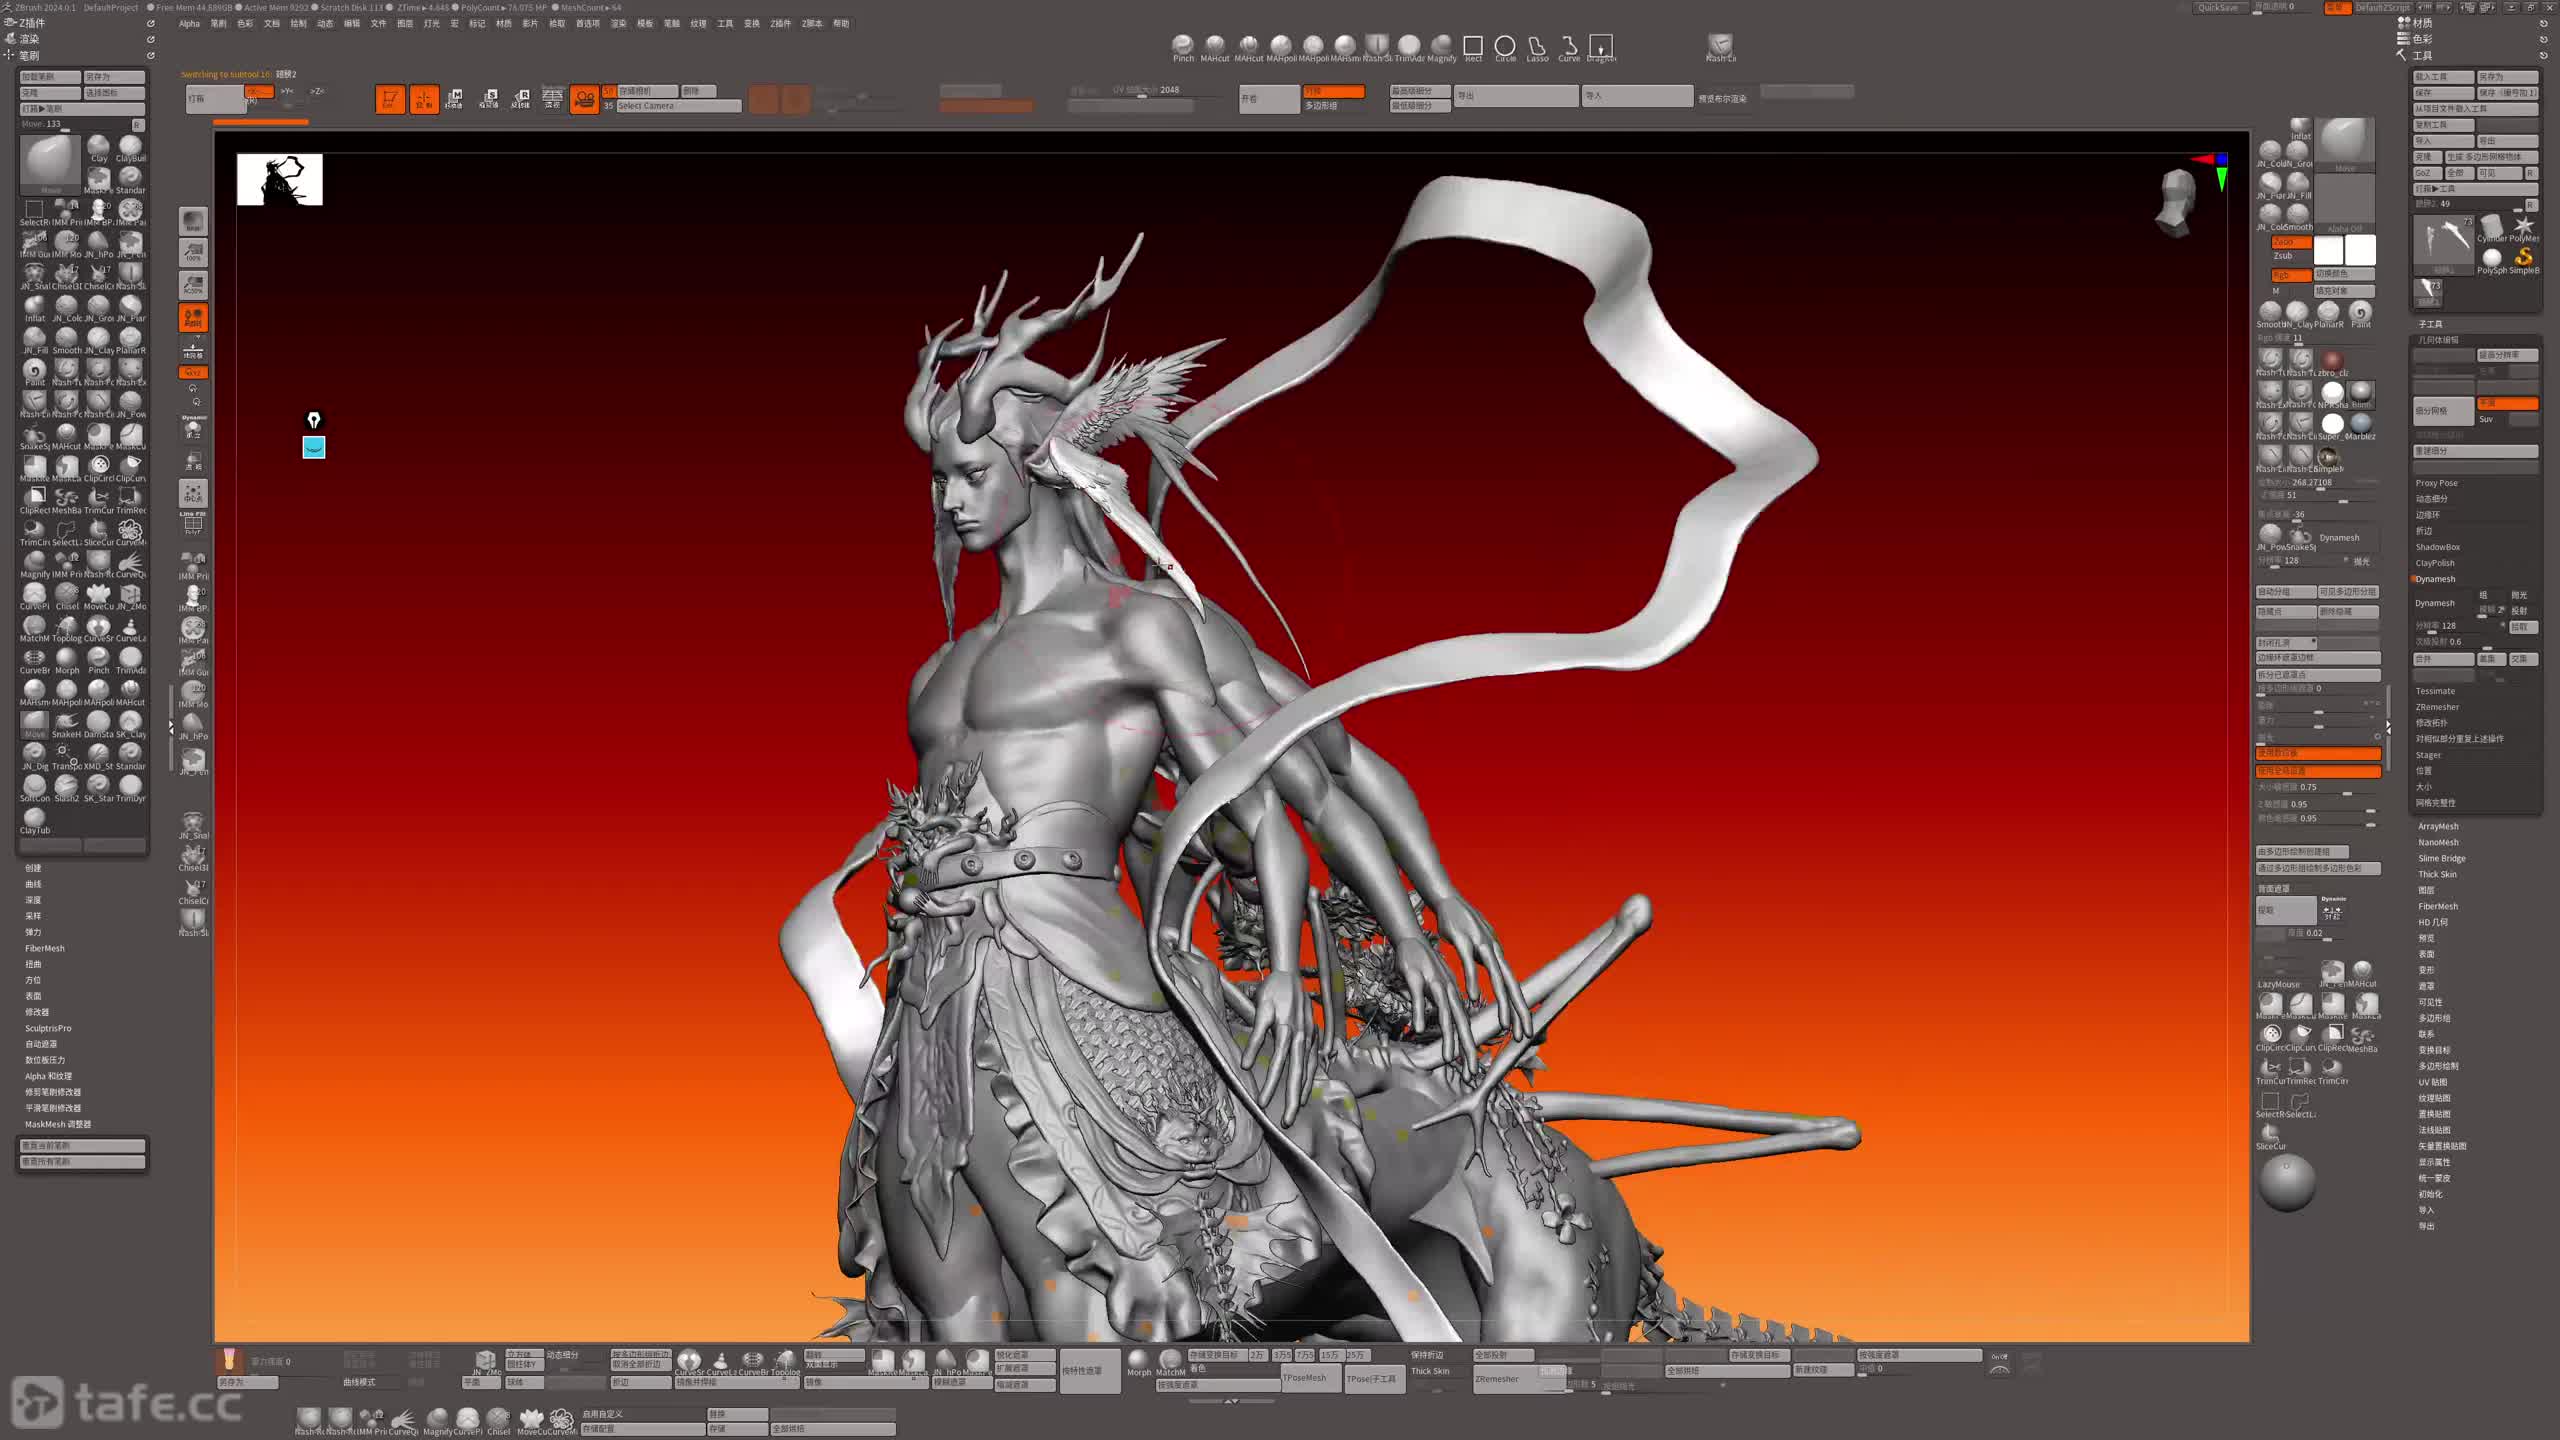Select the PolyMesh star tool

point(2524,228)
